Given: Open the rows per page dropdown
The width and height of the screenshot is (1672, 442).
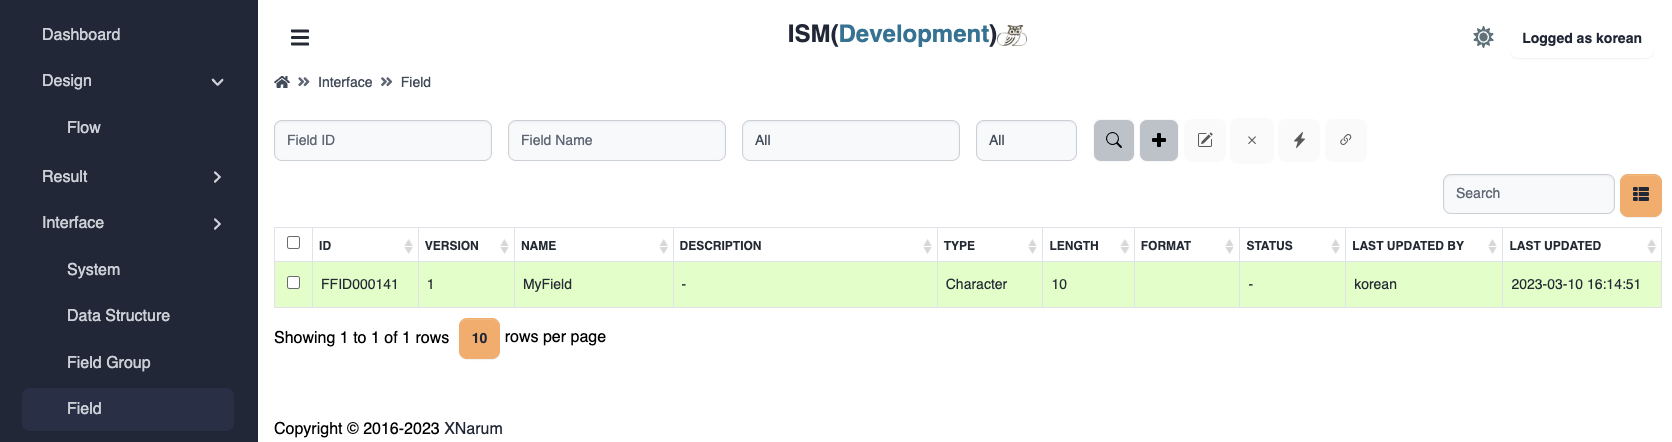Looking at the screenshot, I should pyautogui.click(x=479, y=338).
